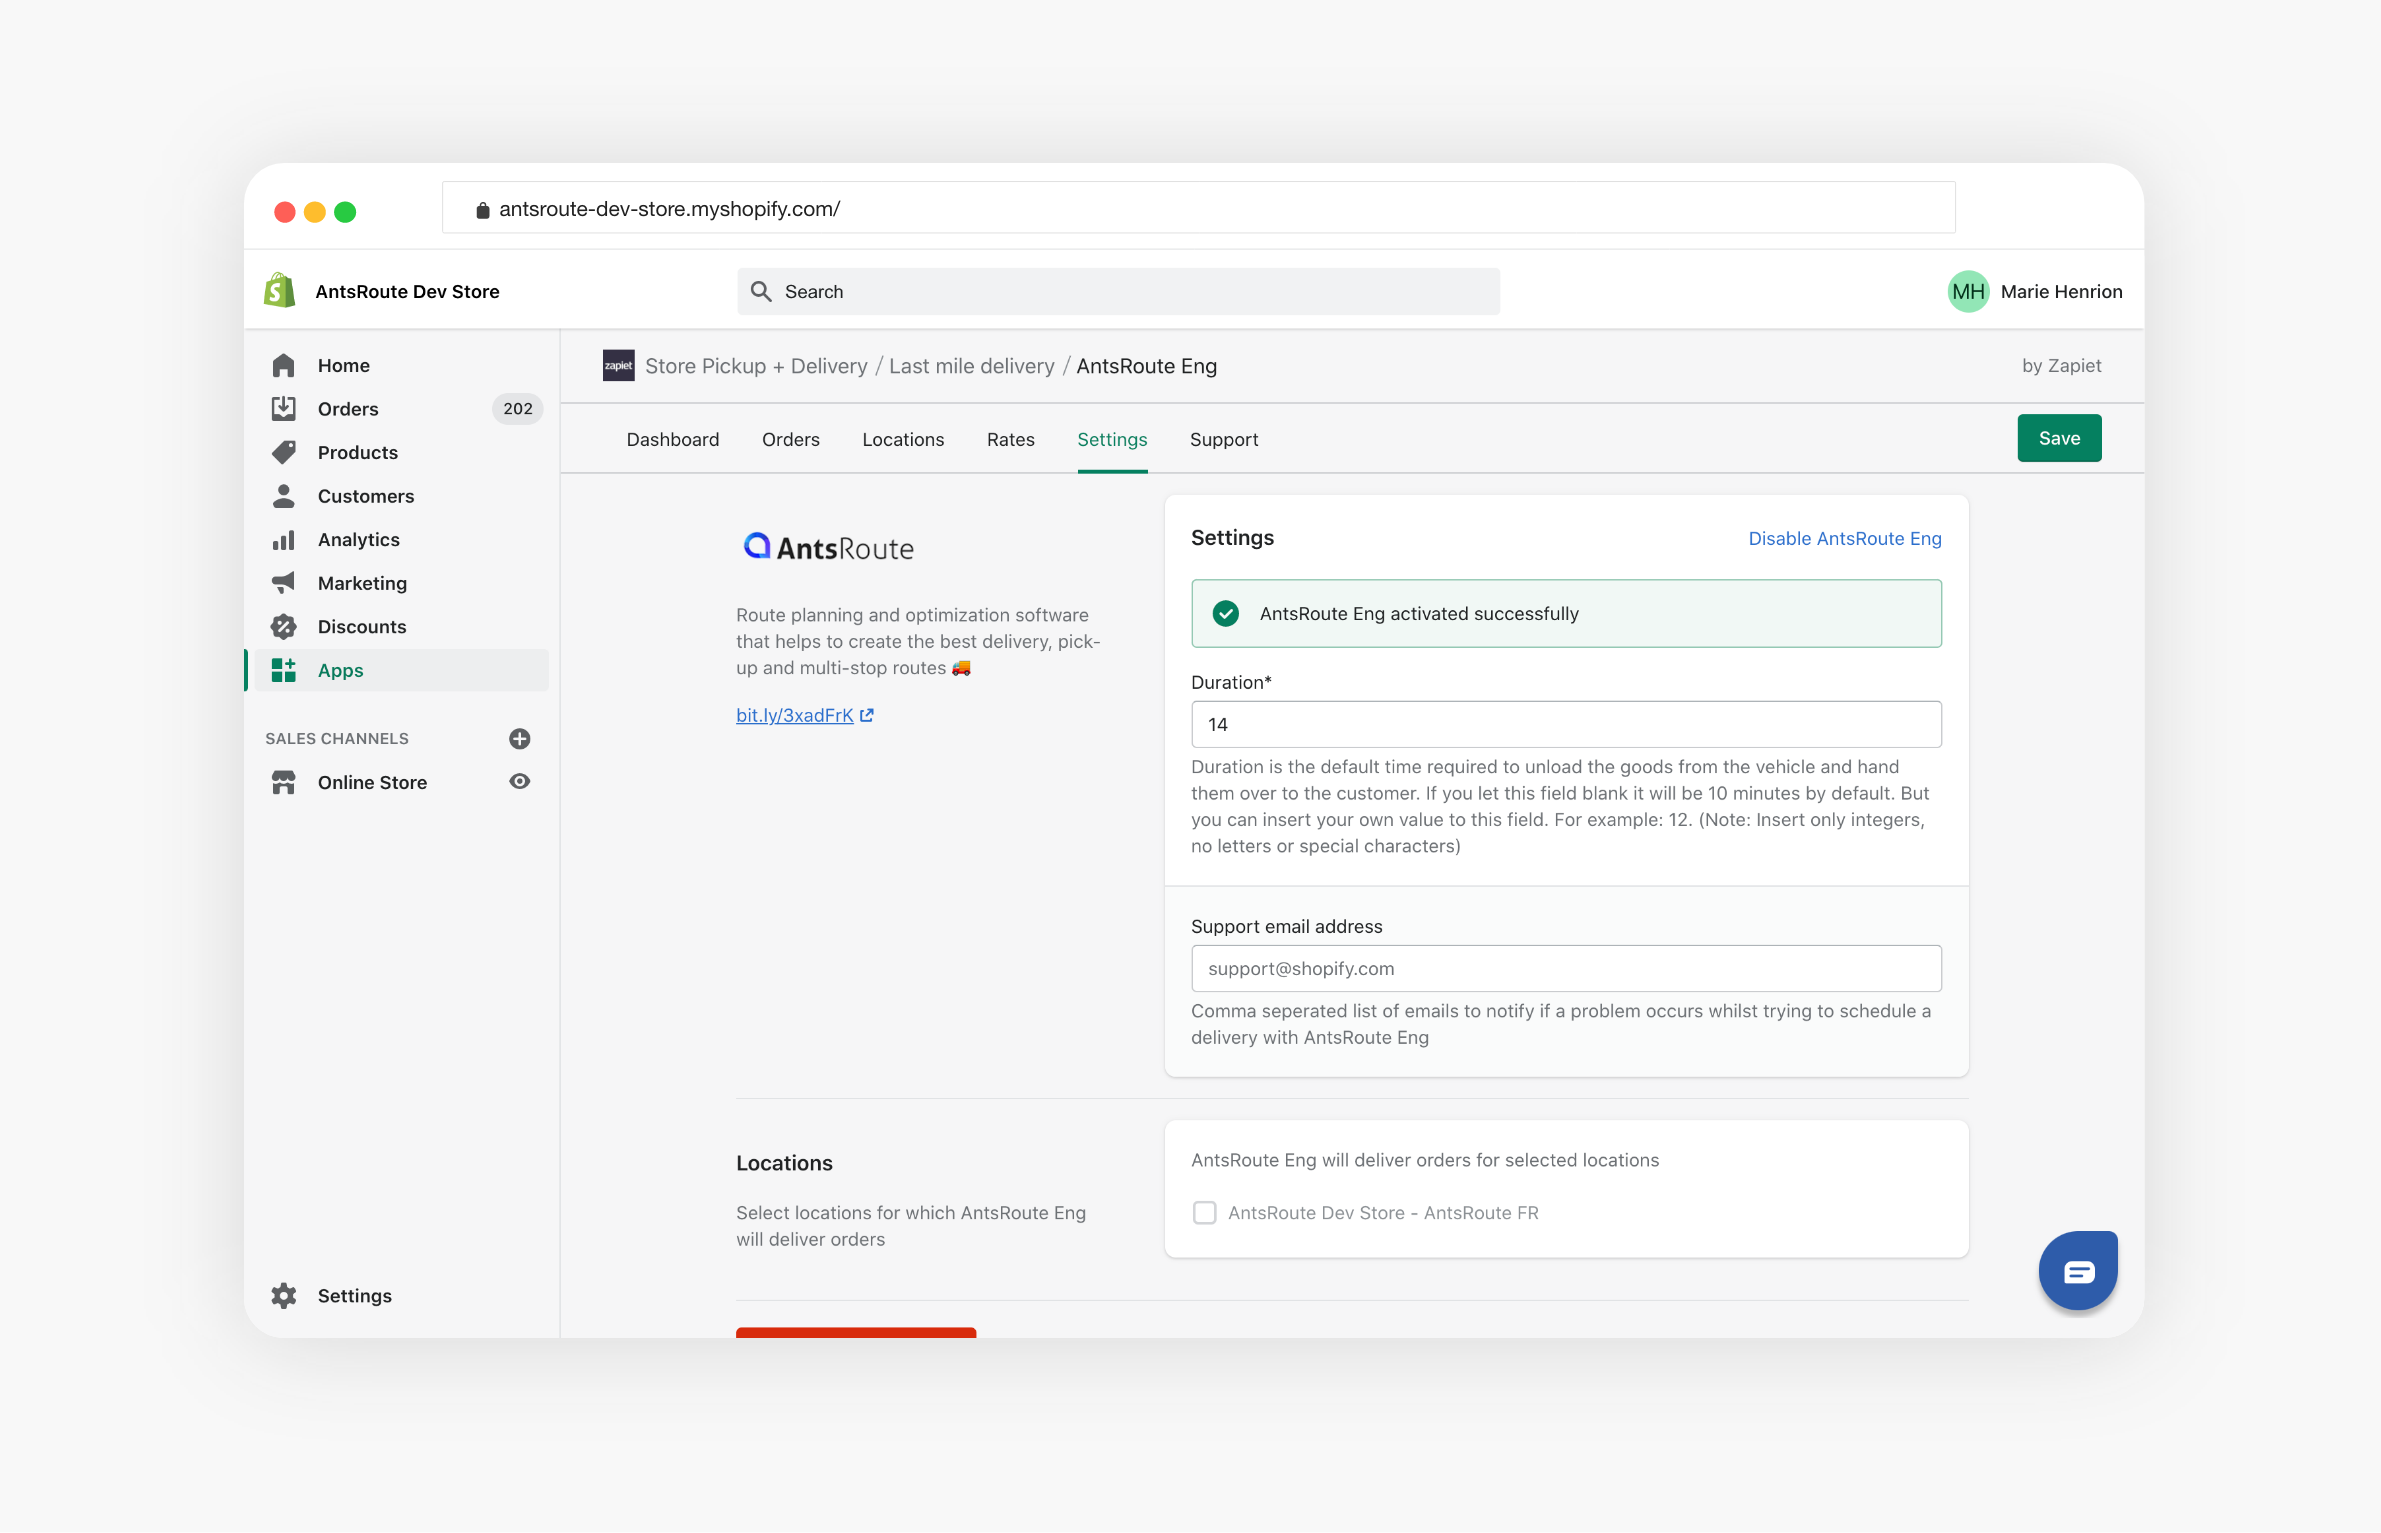The width and height of the screenshot is (2381, 1533).
Task: Click the lock icon in address bar
Action: tap(482, 209)
